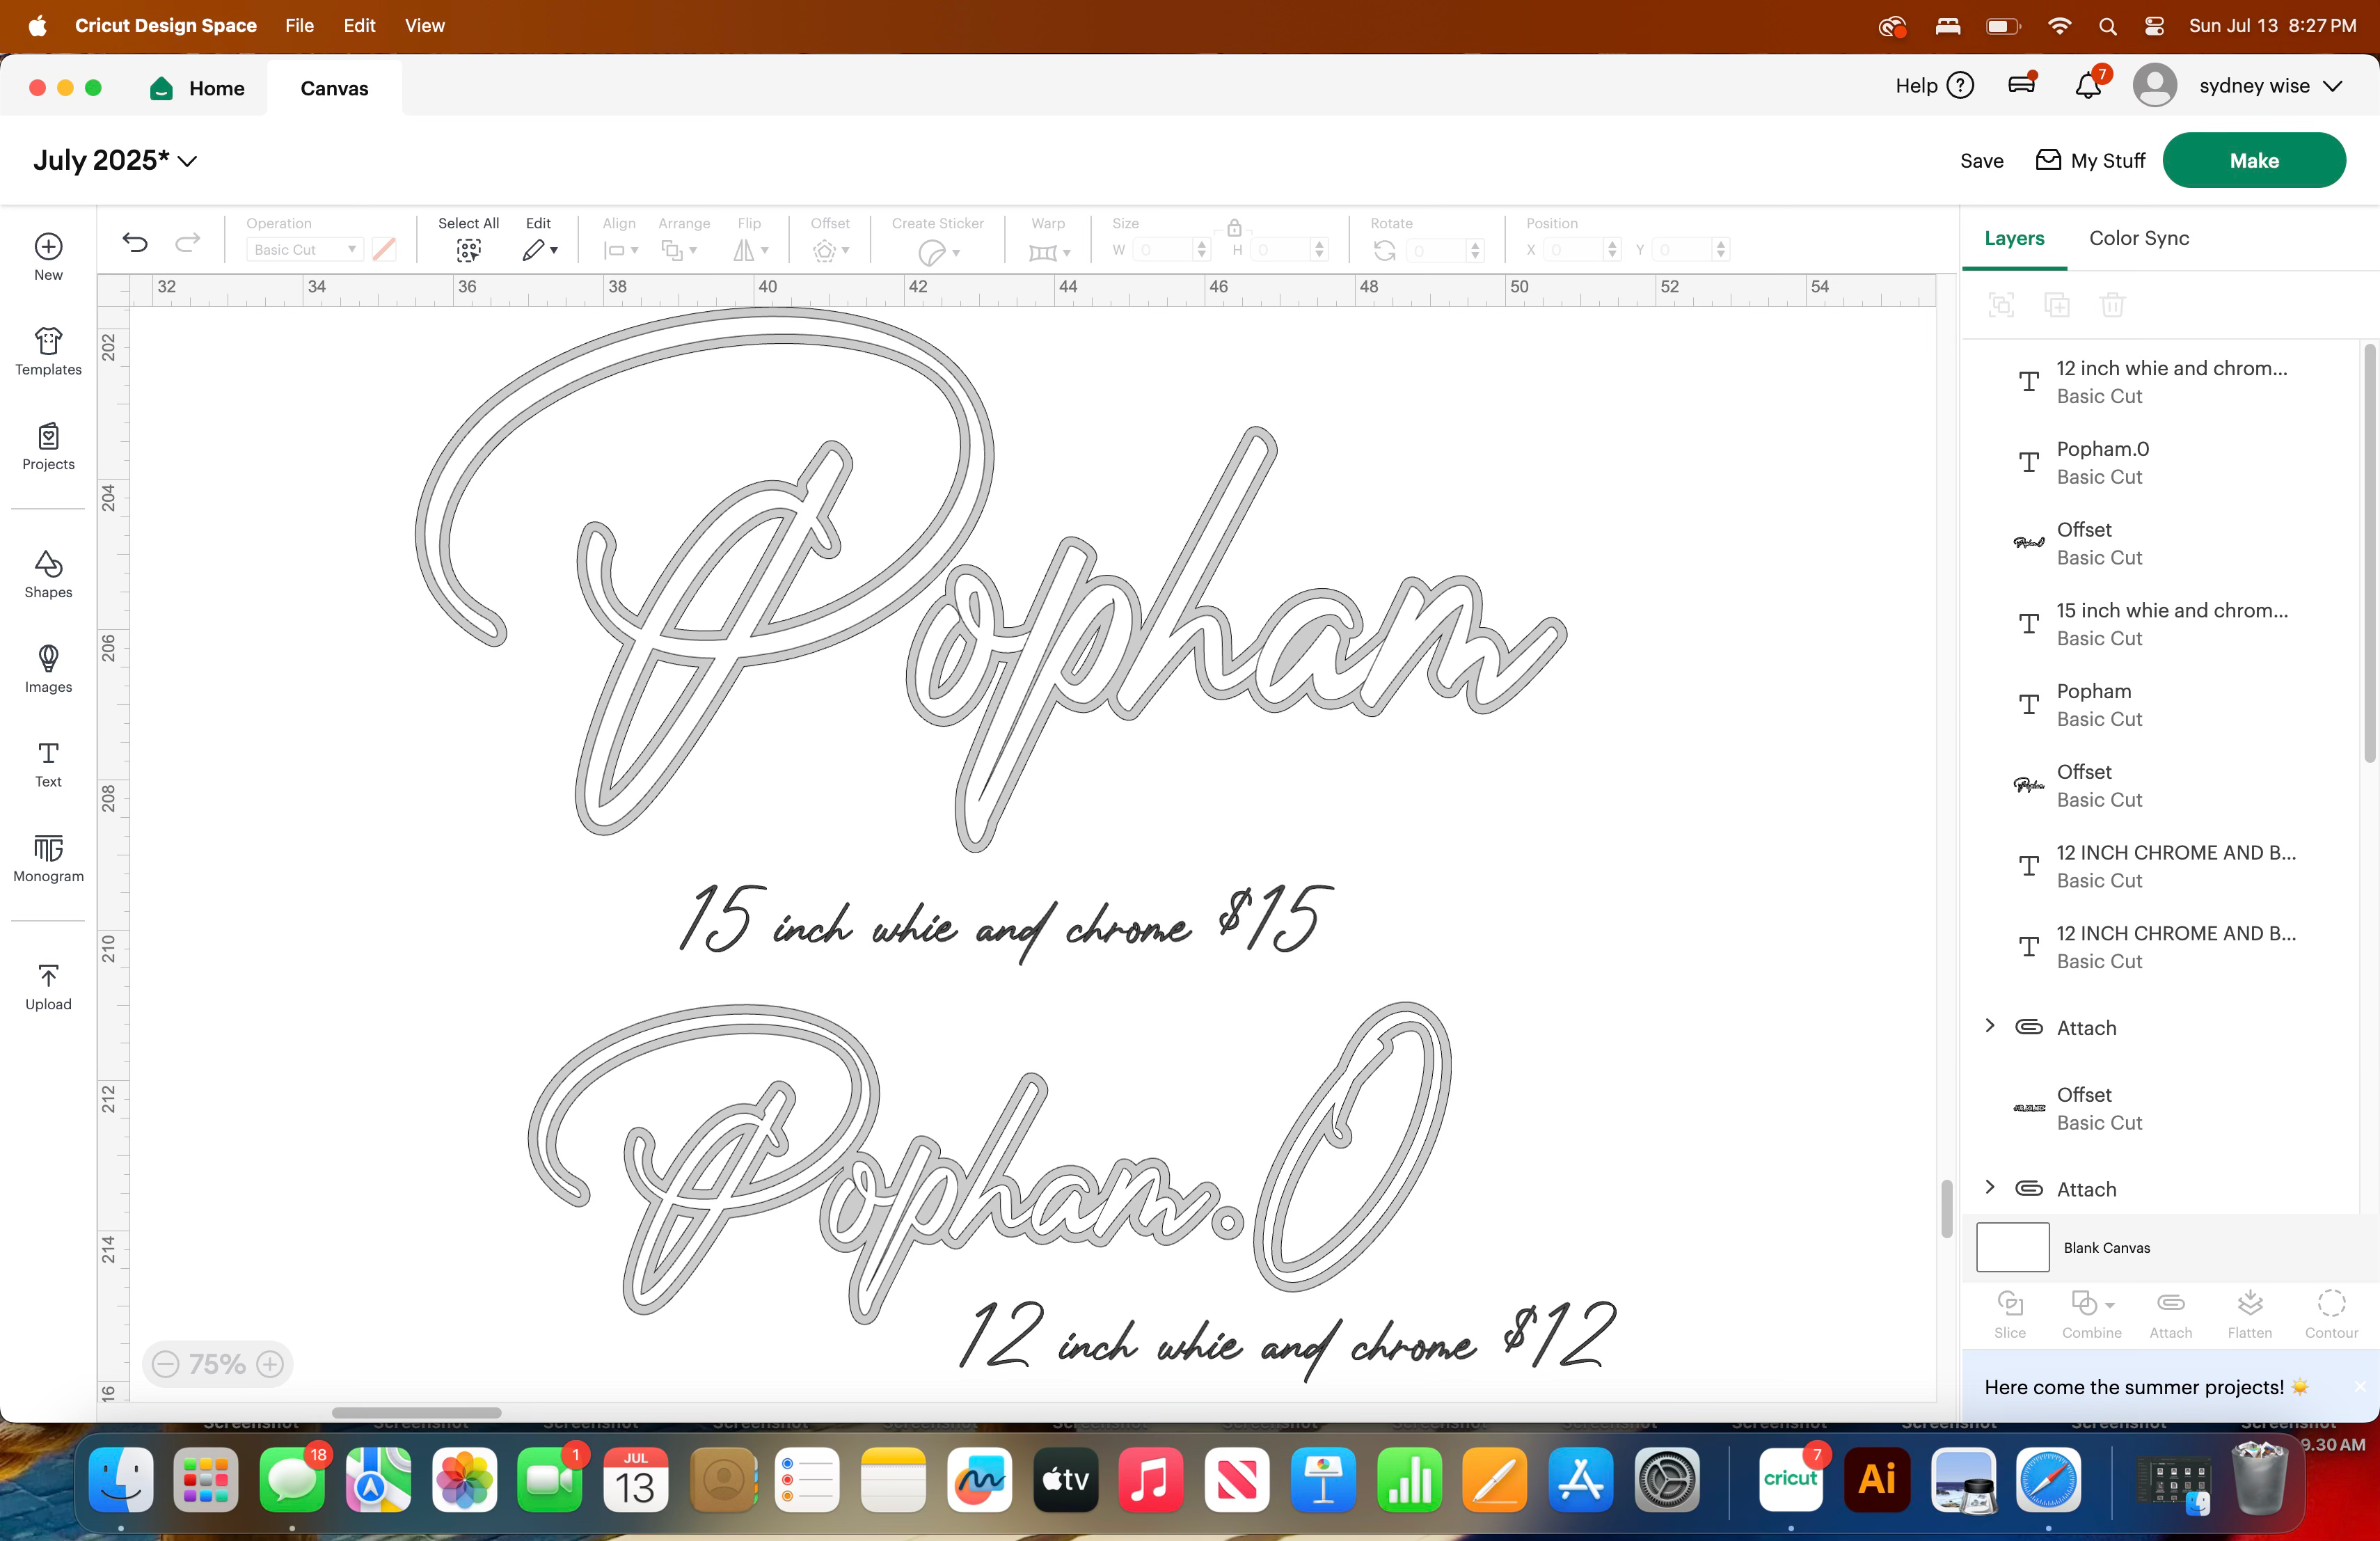This screenshot has height=1541, width=2380.
Task: Toggle the size aspect ratio lock
Action: pos(1234,227)
